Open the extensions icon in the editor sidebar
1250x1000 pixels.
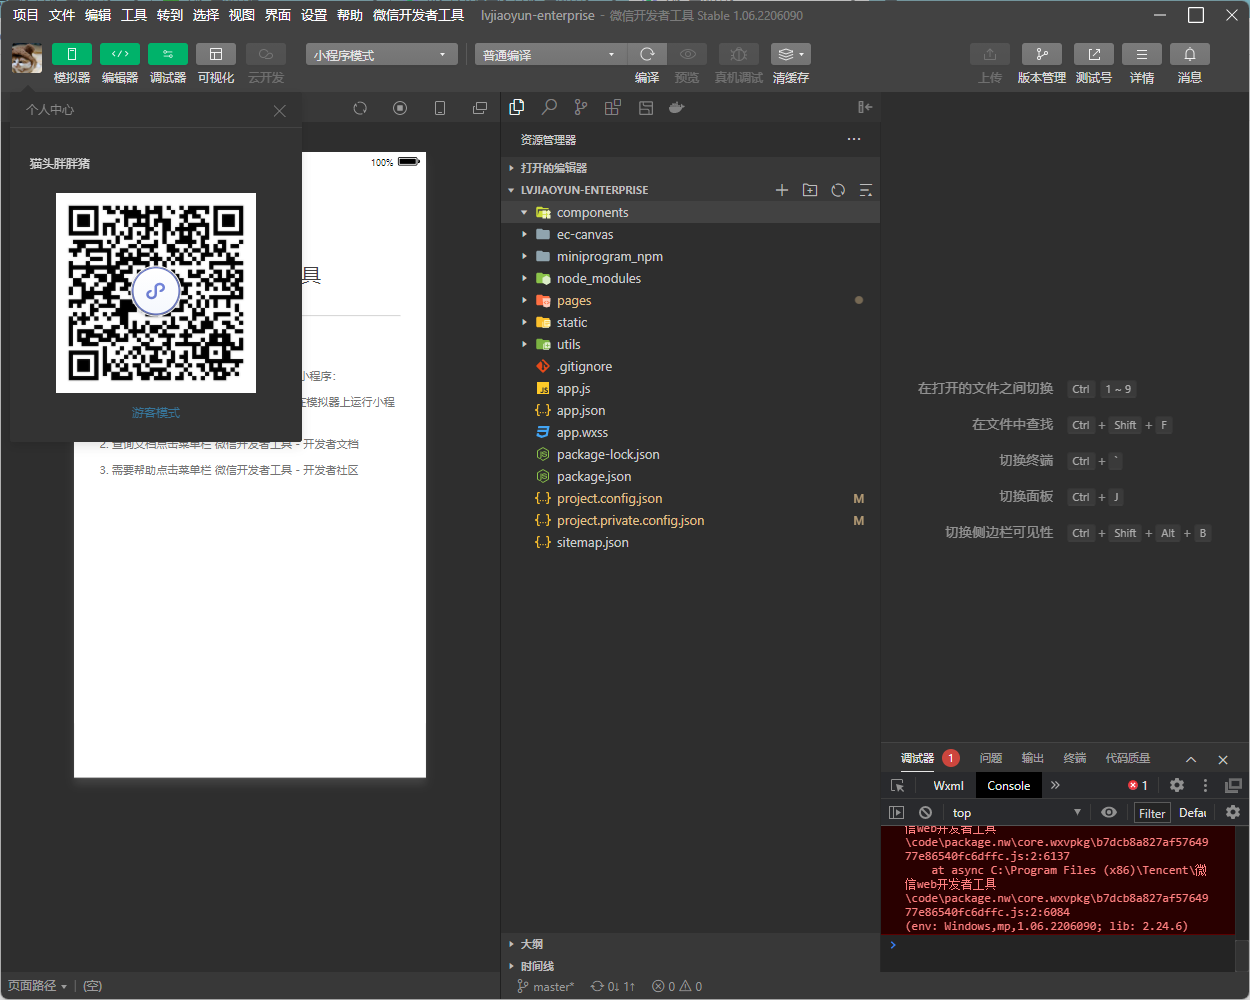pyautogui.click(x=613, y=107)
